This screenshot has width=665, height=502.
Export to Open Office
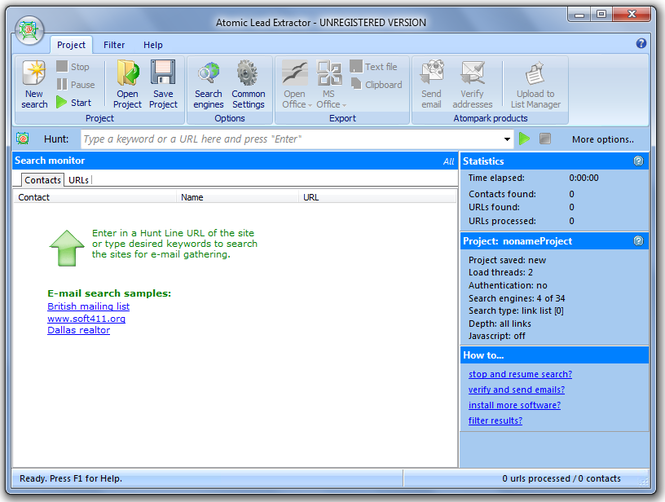(x=296, y=84)
